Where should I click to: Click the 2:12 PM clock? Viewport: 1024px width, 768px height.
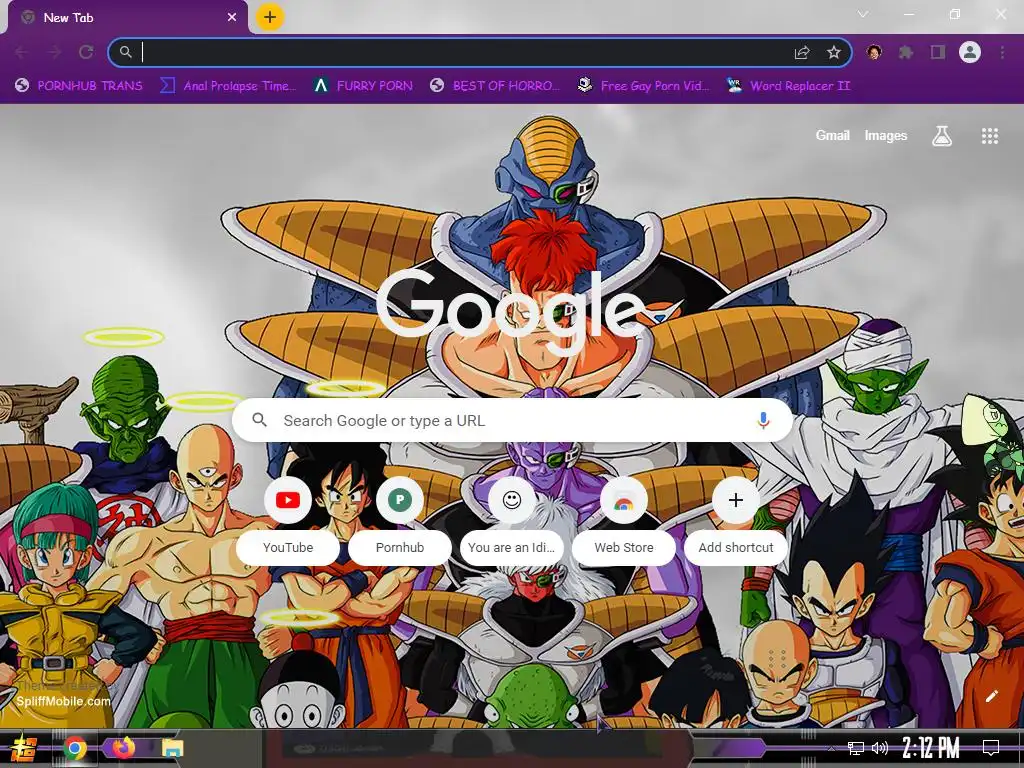point(931,748)
